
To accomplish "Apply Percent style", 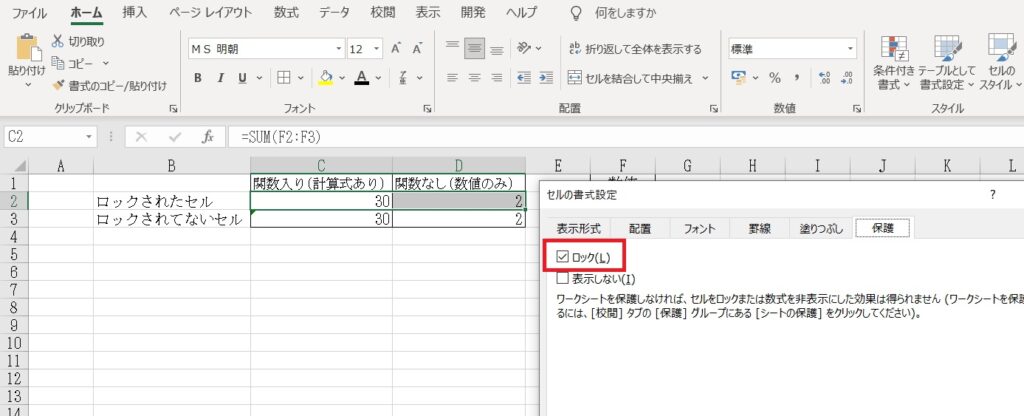I will click(775, 78).
